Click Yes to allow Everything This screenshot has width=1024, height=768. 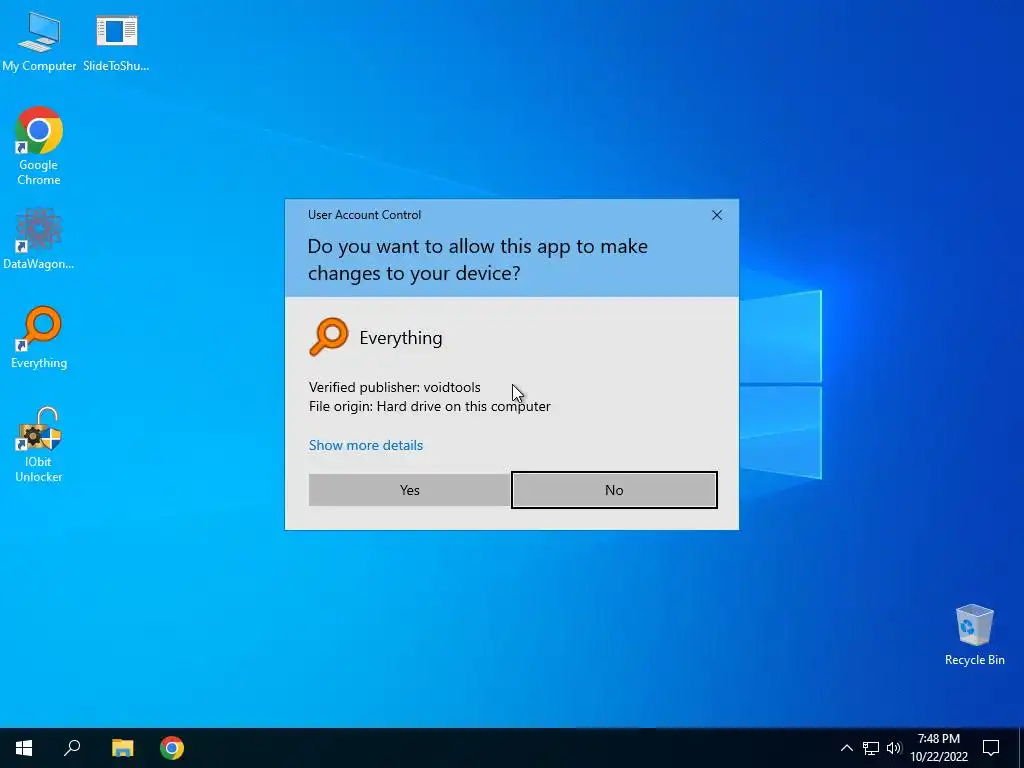tap(409, 490)
